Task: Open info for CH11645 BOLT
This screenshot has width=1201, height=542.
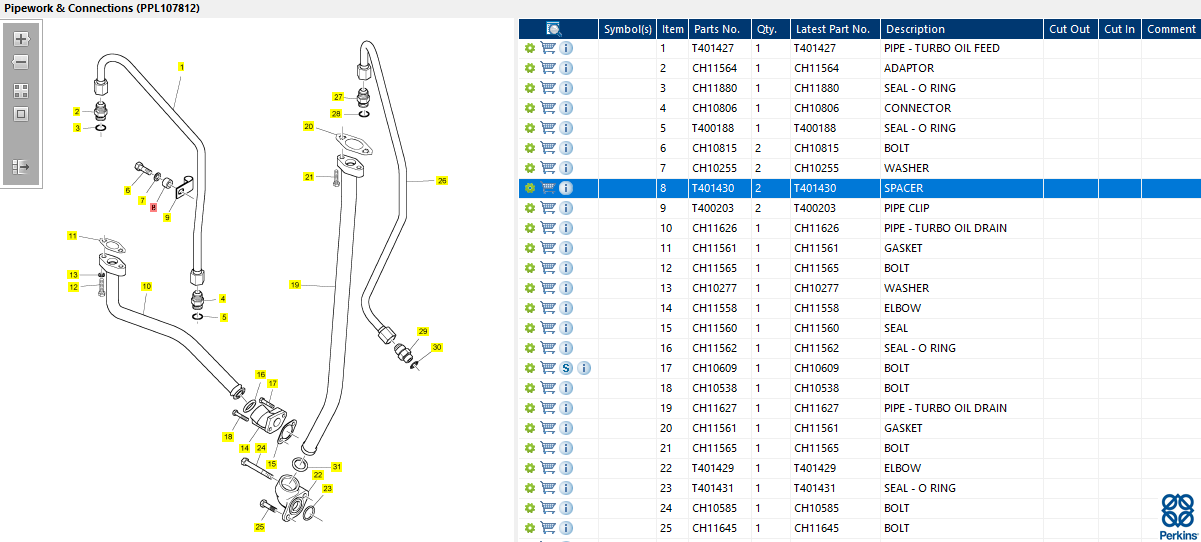Action: point(566,528)
